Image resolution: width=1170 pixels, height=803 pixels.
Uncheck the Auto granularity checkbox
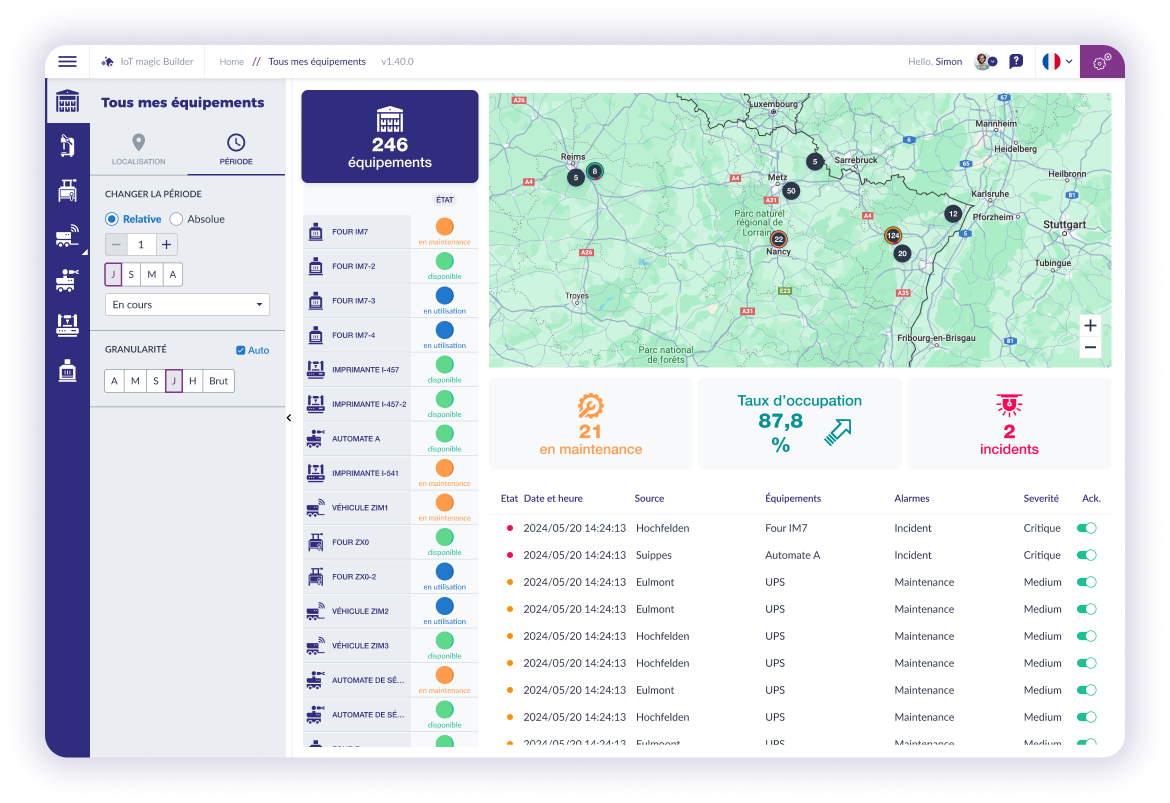(239, 349)
